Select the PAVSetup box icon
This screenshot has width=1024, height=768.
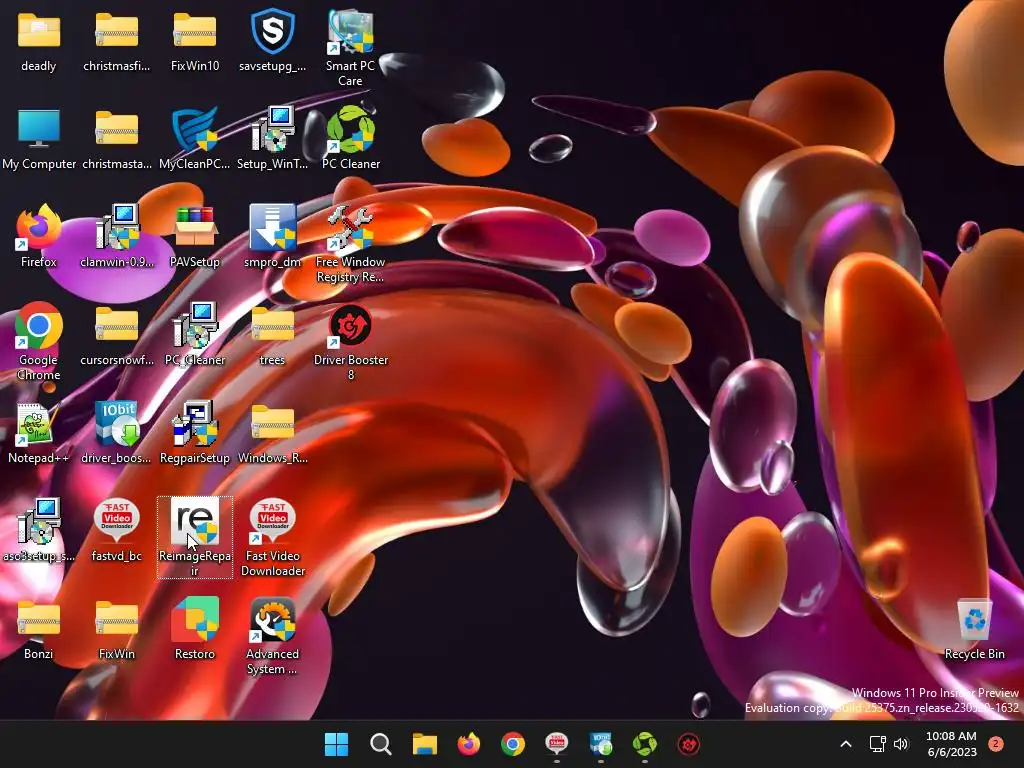click(x=195, y=236)
